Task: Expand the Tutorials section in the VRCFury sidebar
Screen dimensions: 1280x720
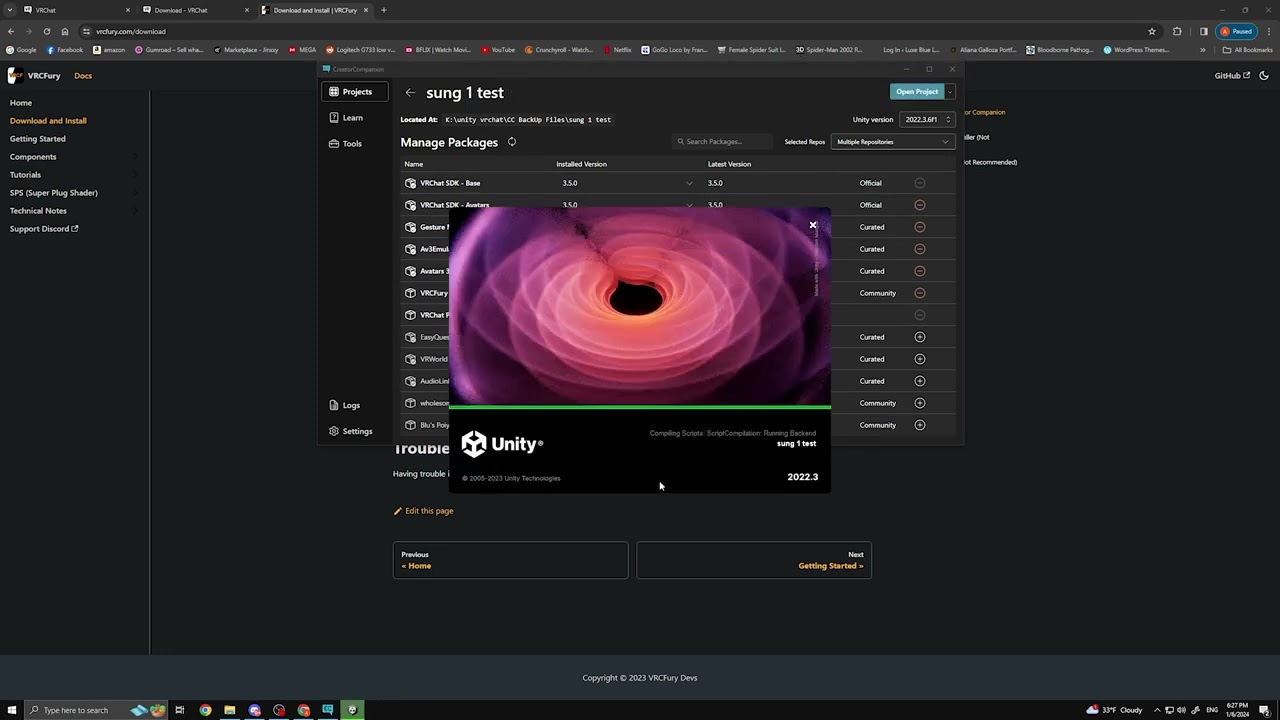Action: click(134, 175)
